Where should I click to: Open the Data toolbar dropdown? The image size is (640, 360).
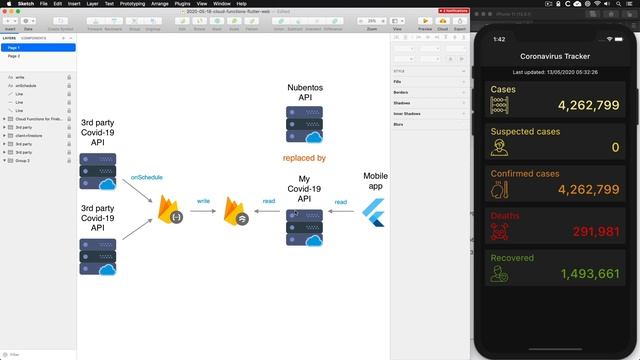pyautogui.click(x=28, y=21)
